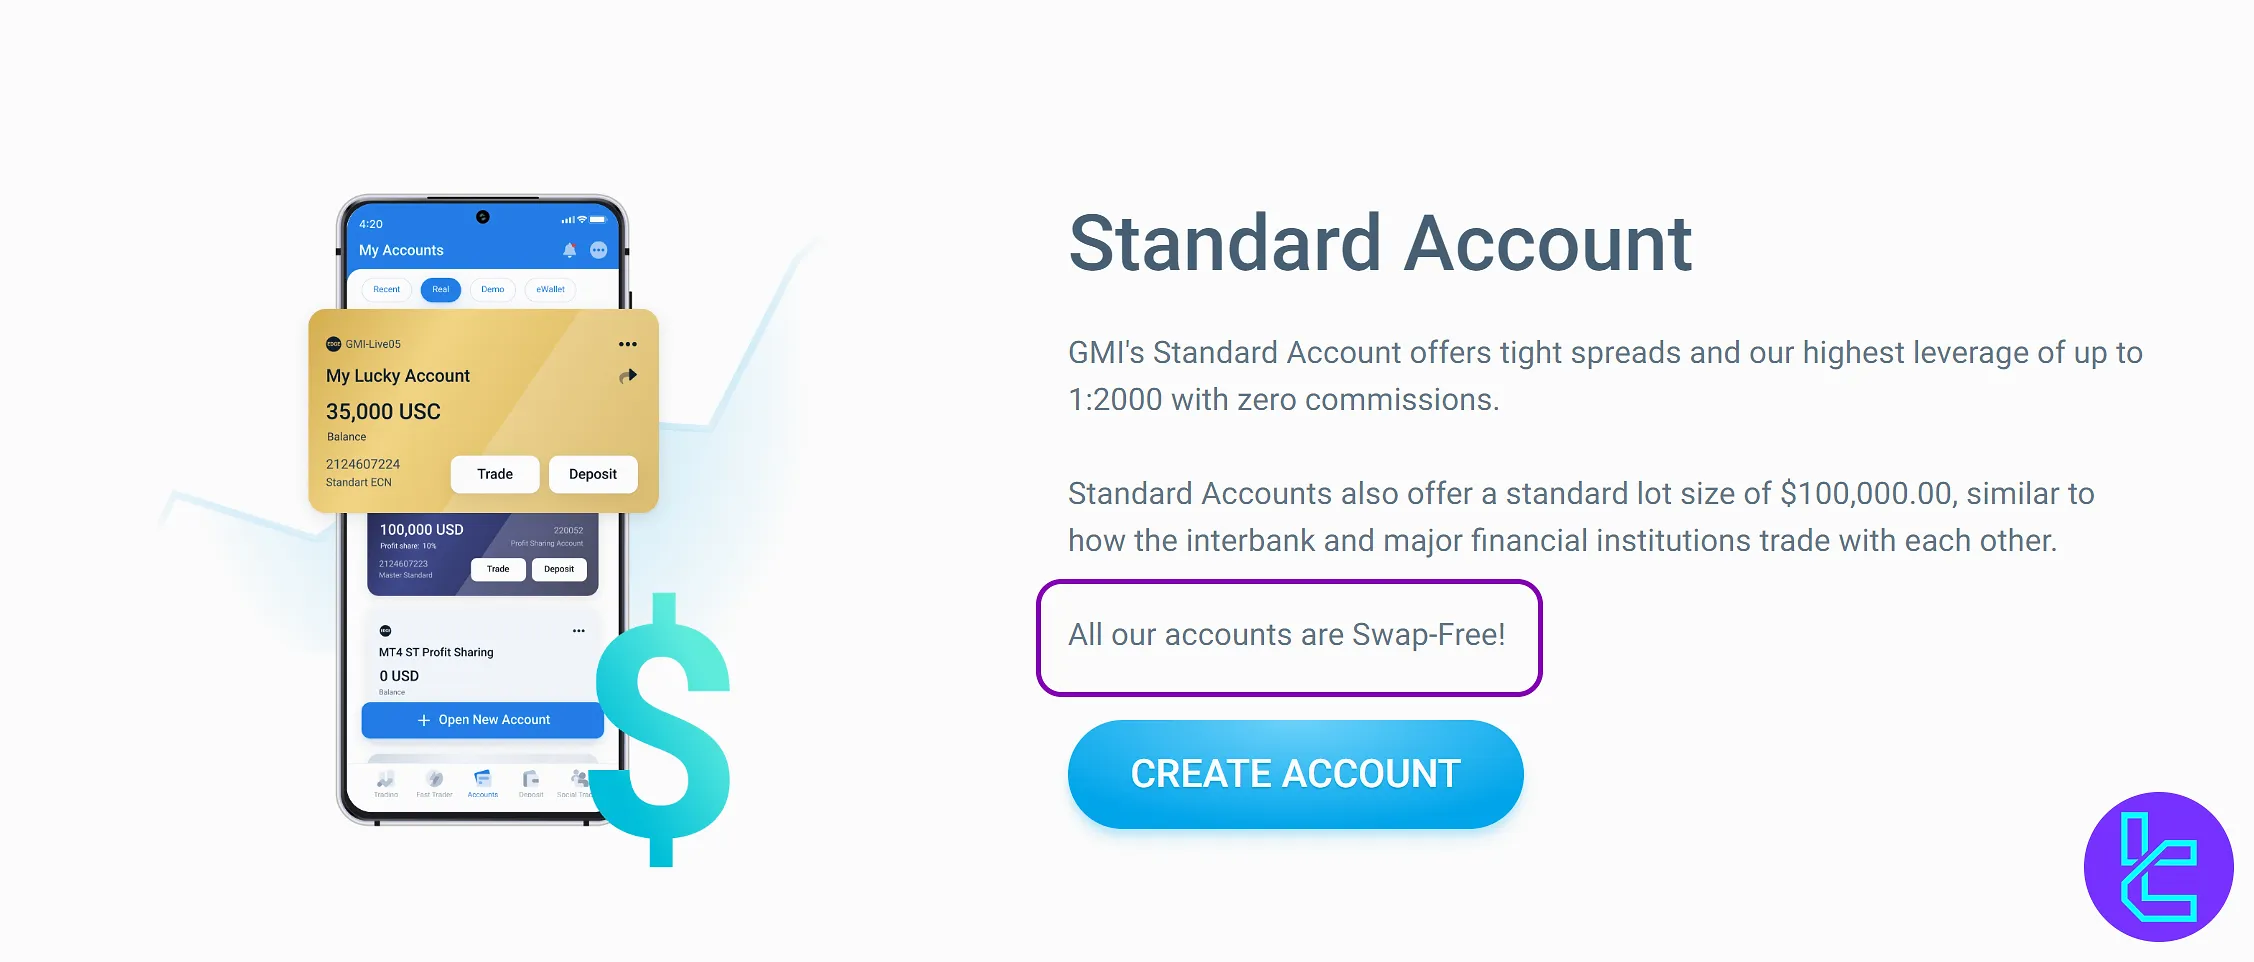Tap the Deposit wallet navigation icon

530,782
